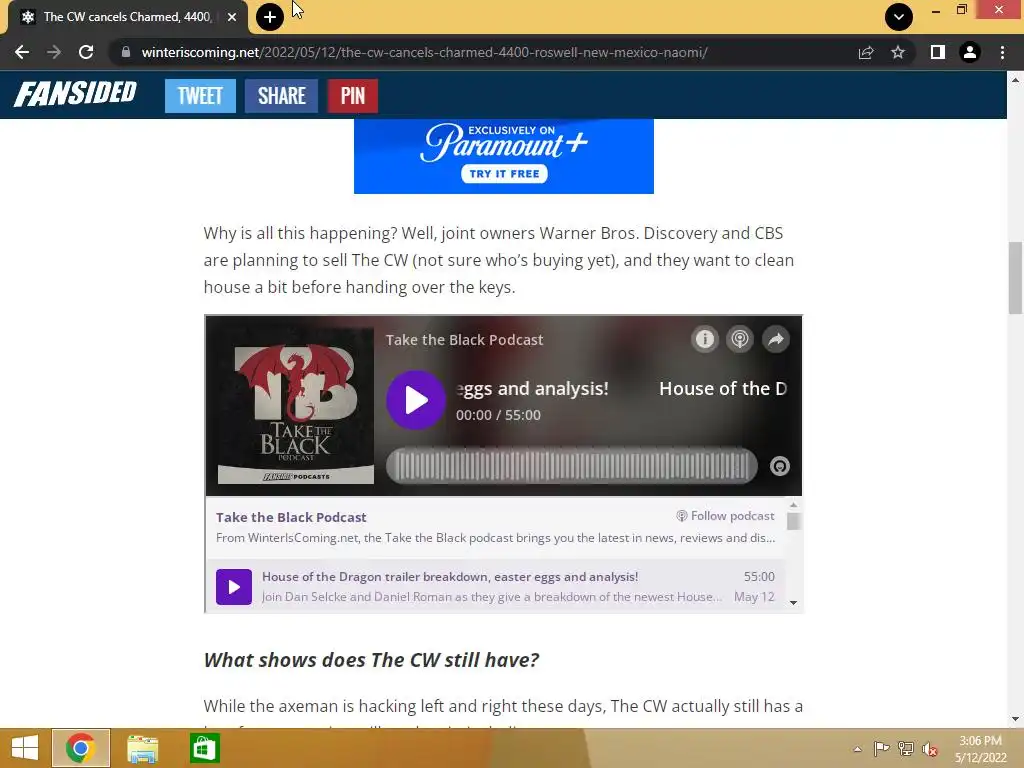Image resolution: width=1024 pixels, height=768 pixels.
Task: Click the podcast share arrow icon
Action: point(776,339)
